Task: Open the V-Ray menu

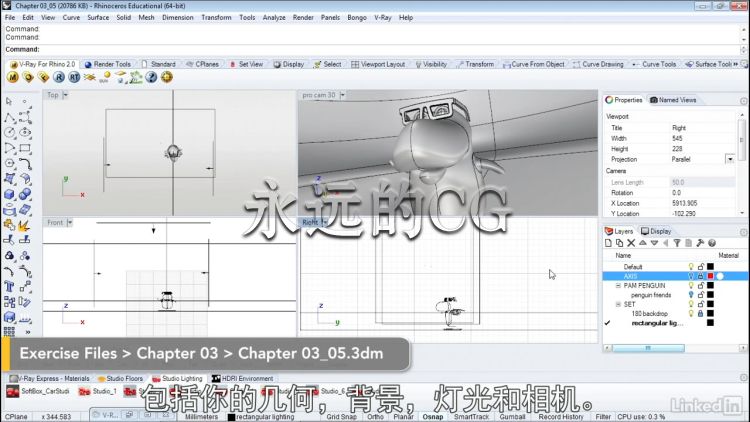Action: point(383,17)
